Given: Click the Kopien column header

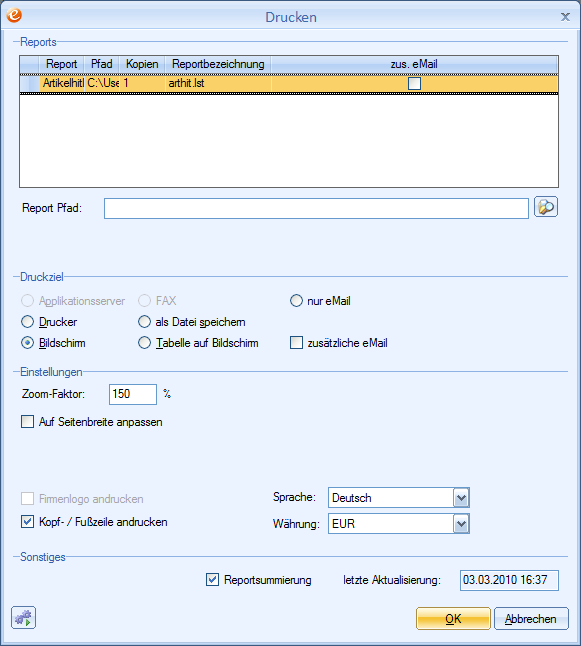Looking at the screenshot, I should pyautogui.click(x=142, y=64).
